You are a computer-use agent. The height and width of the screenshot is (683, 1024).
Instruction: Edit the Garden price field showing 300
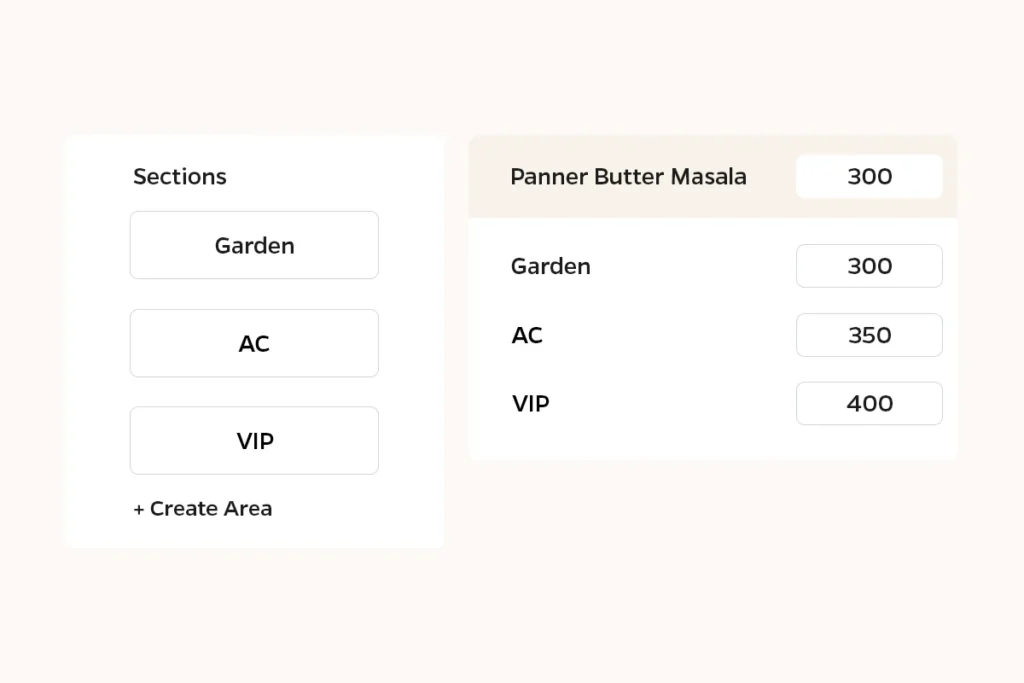click(x=869, y=266)
